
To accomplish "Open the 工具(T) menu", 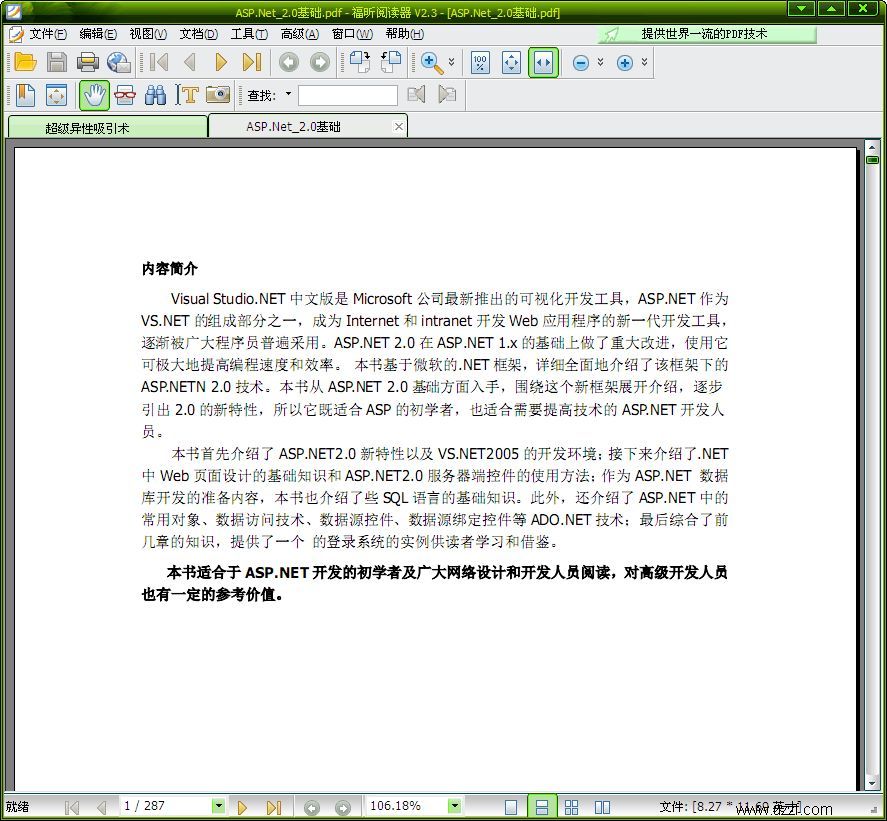I will (249, 34).
